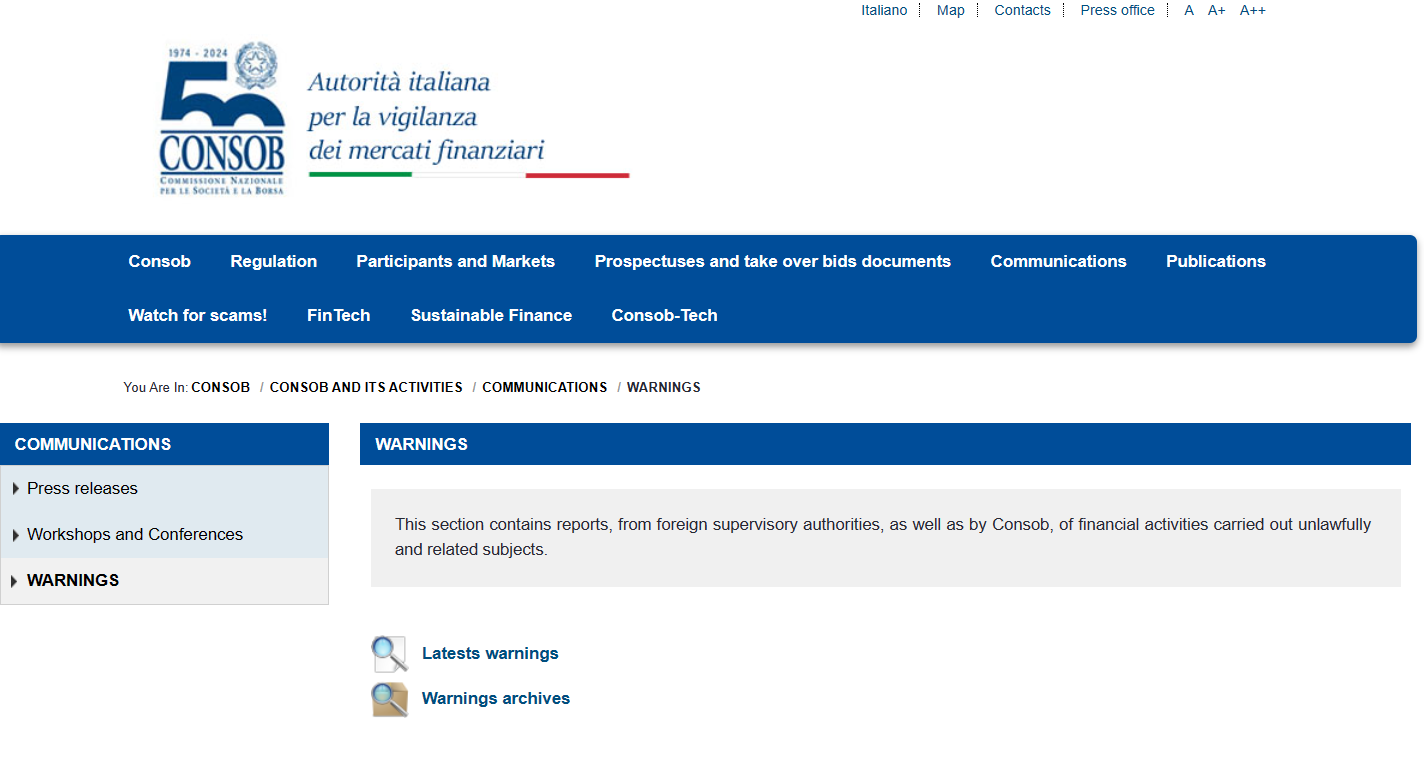Click the Autorità italiana tagline text
The image size is (1424, 759).
pos(426,116)
